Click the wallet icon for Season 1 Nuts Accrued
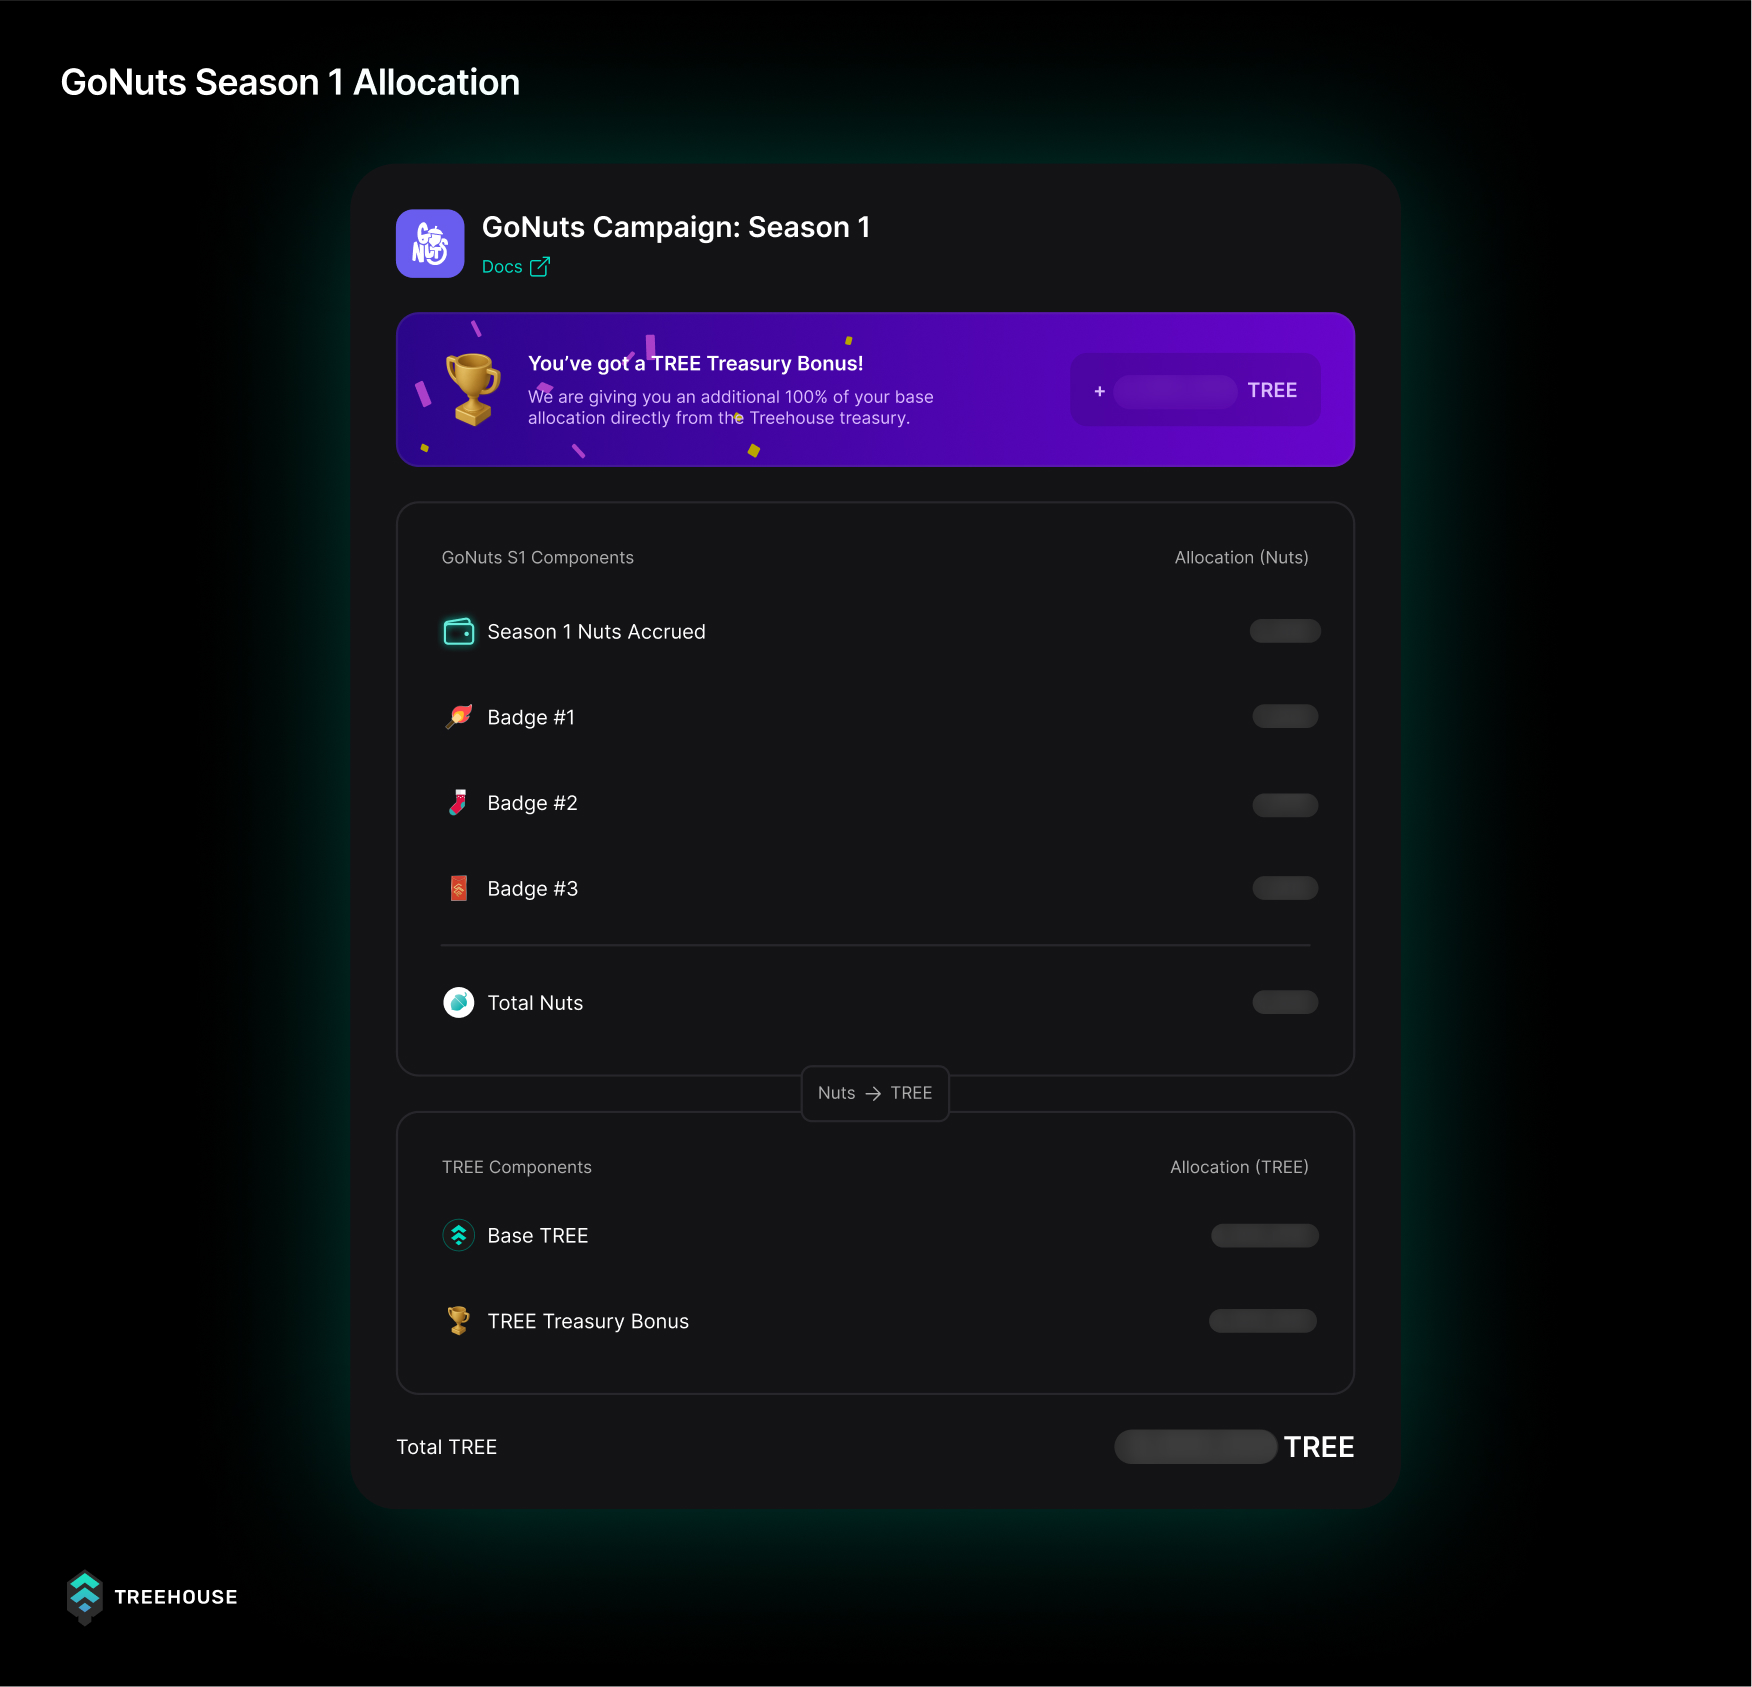The height and width of the screenshot is (1687, 1752). 459,632
